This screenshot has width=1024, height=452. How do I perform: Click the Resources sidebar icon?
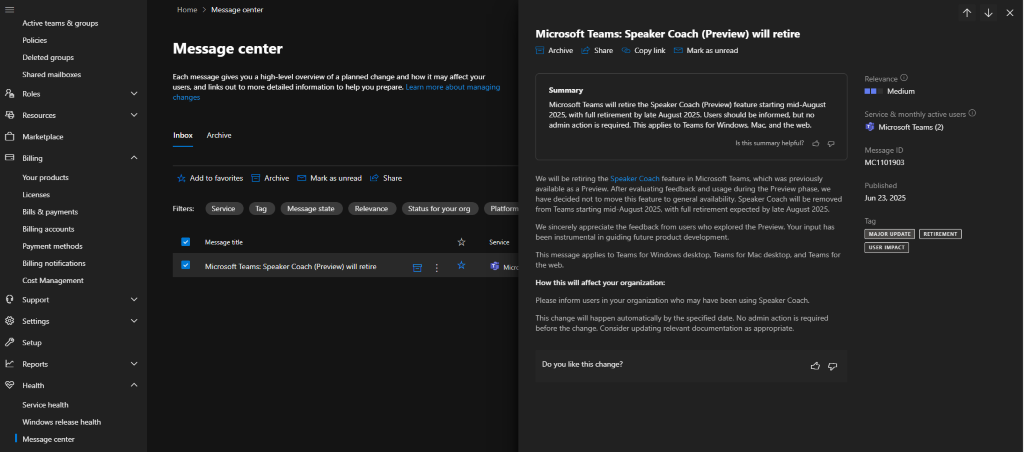coord(9,115)
